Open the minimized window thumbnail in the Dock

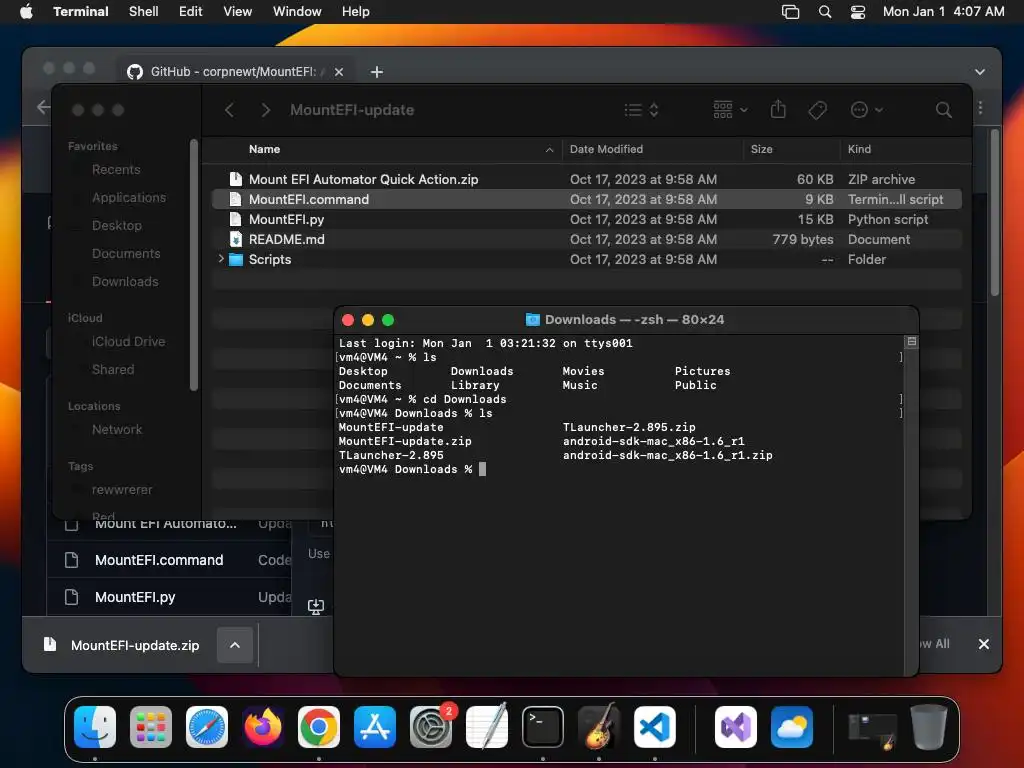[872, 730]
